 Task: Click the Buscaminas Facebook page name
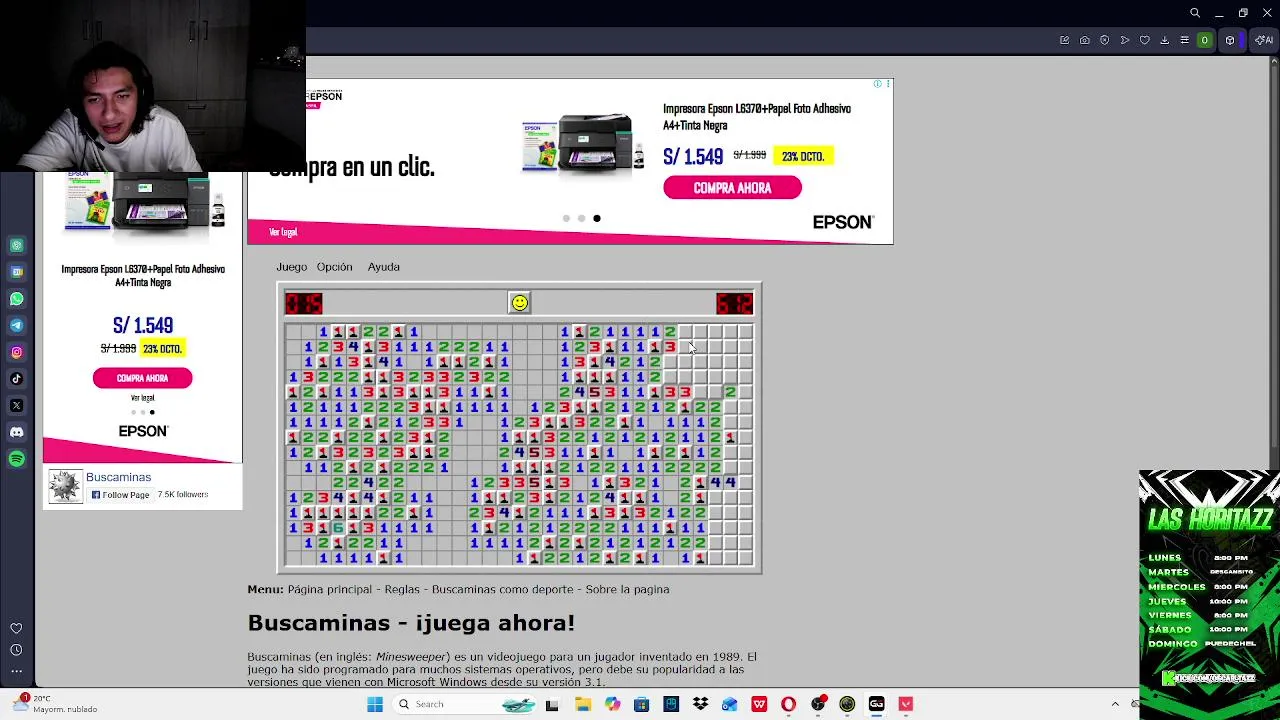pyautogui.click(x=118, y=477)
